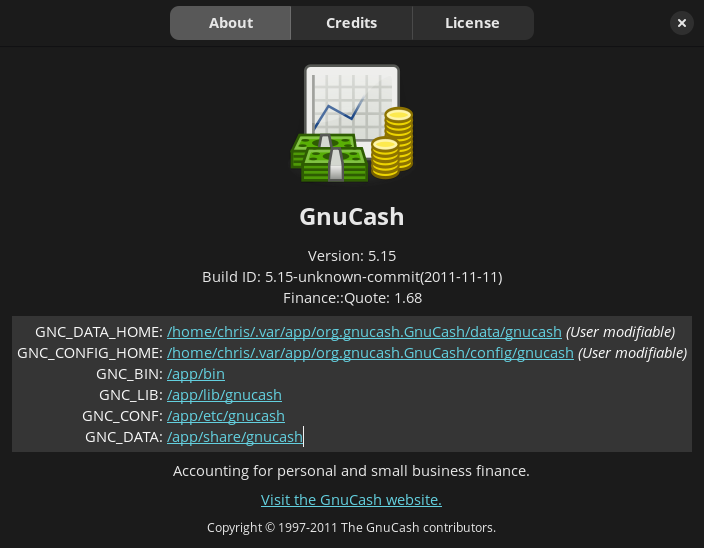The height and width of the screenshot is (548, 704).
Task: Click the GNC_DATA_HOME label
Action: pos(98,332)
